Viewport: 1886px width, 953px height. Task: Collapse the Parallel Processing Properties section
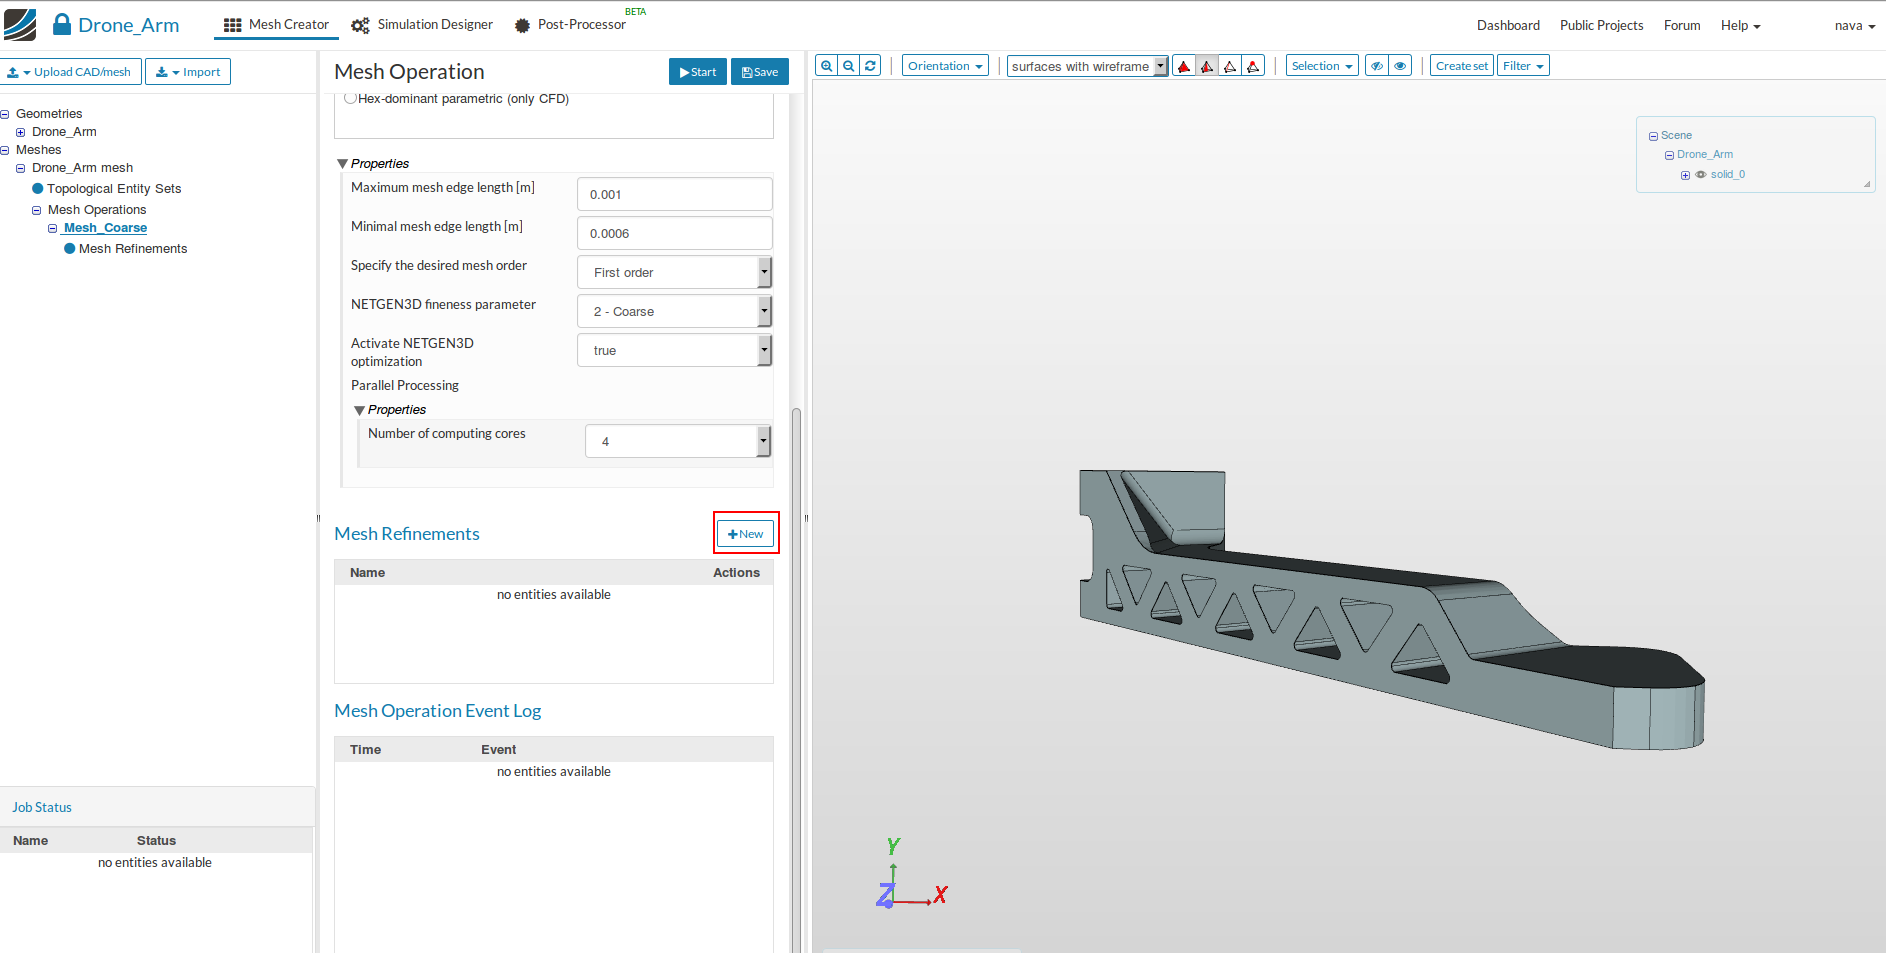coord(360,410)
